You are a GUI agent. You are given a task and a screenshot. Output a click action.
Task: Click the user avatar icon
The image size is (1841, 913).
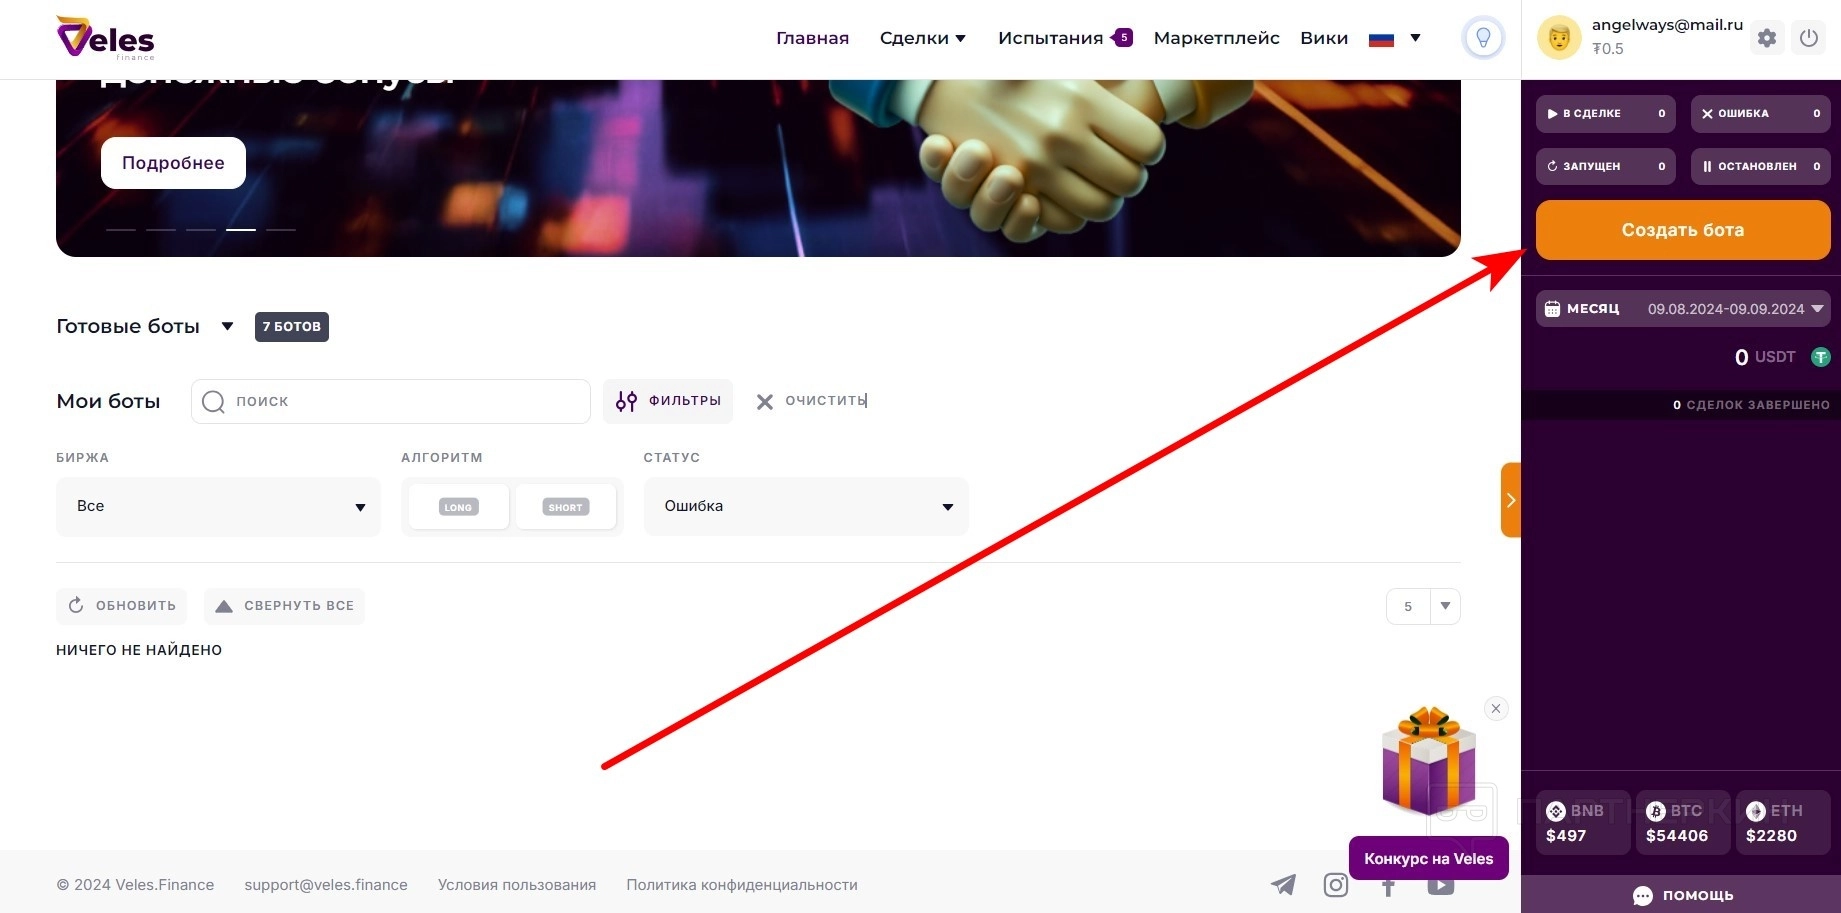pyautogui.click(x=1559, y=38)
